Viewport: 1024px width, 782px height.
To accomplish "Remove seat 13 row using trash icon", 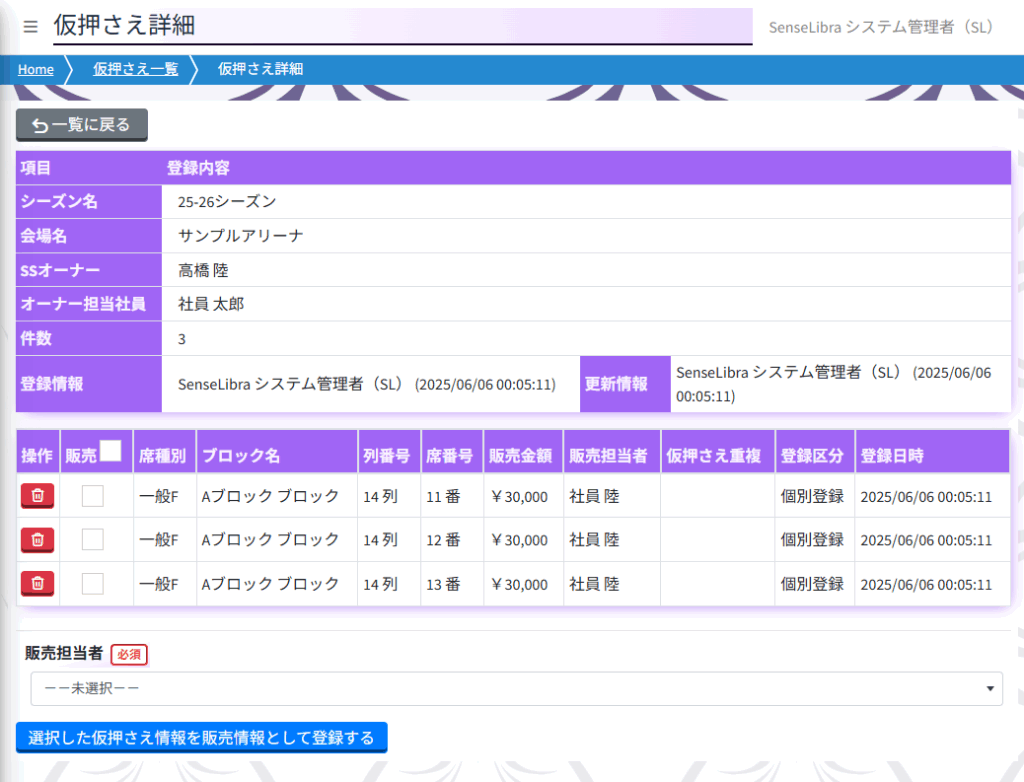I will (x=37, y=583).
